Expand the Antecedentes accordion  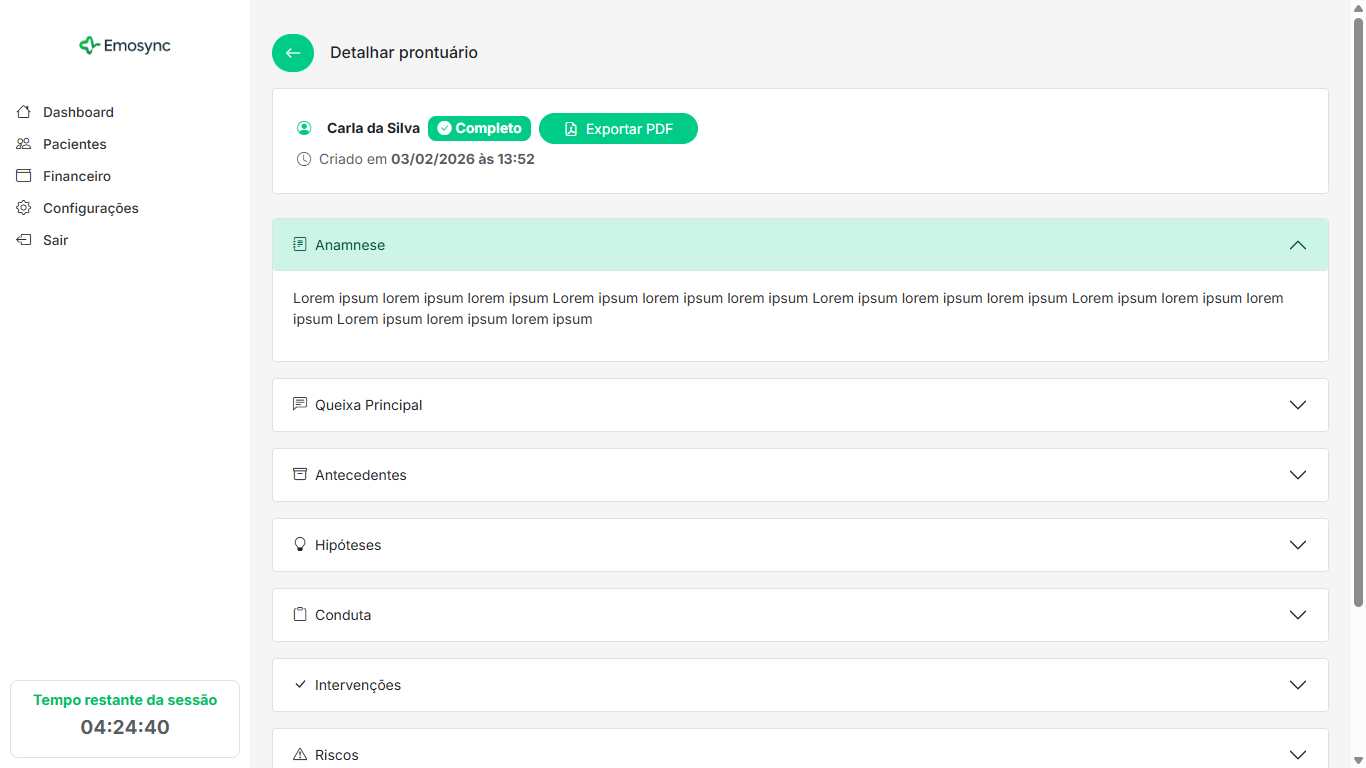pyautogui.click(x=800, y=475)
